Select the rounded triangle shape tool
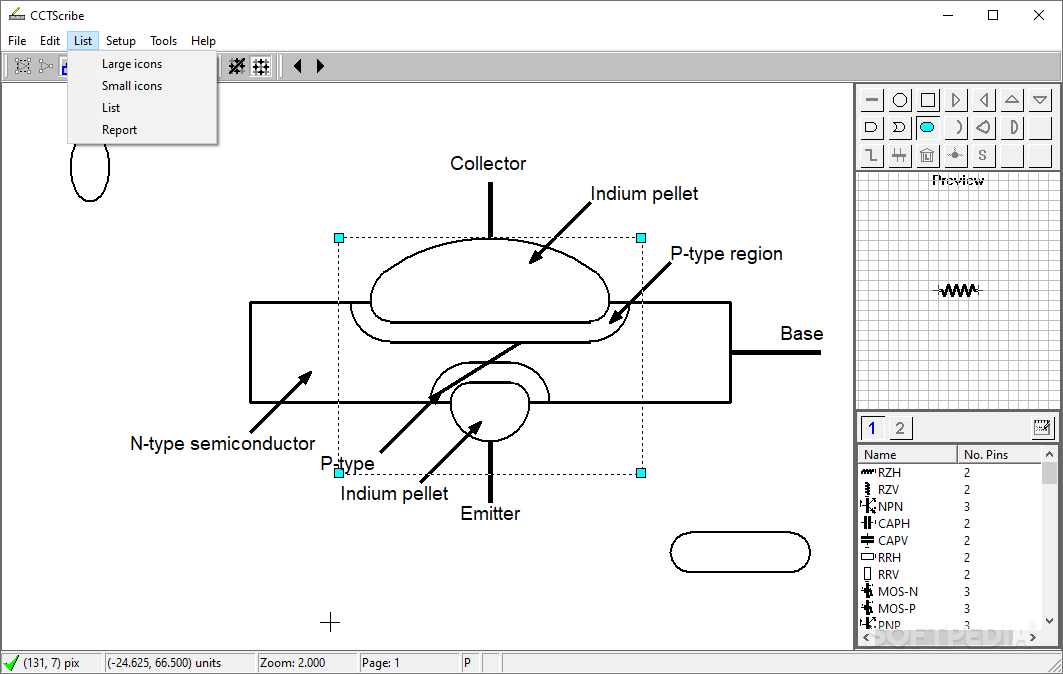 coord(983,127)
